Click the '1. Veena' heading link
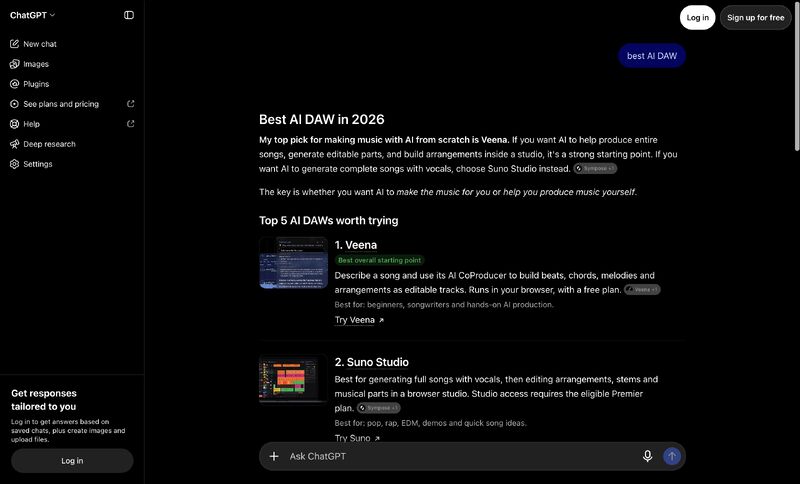Viewport: 800px width, 484px height. (x=356, y=245)
